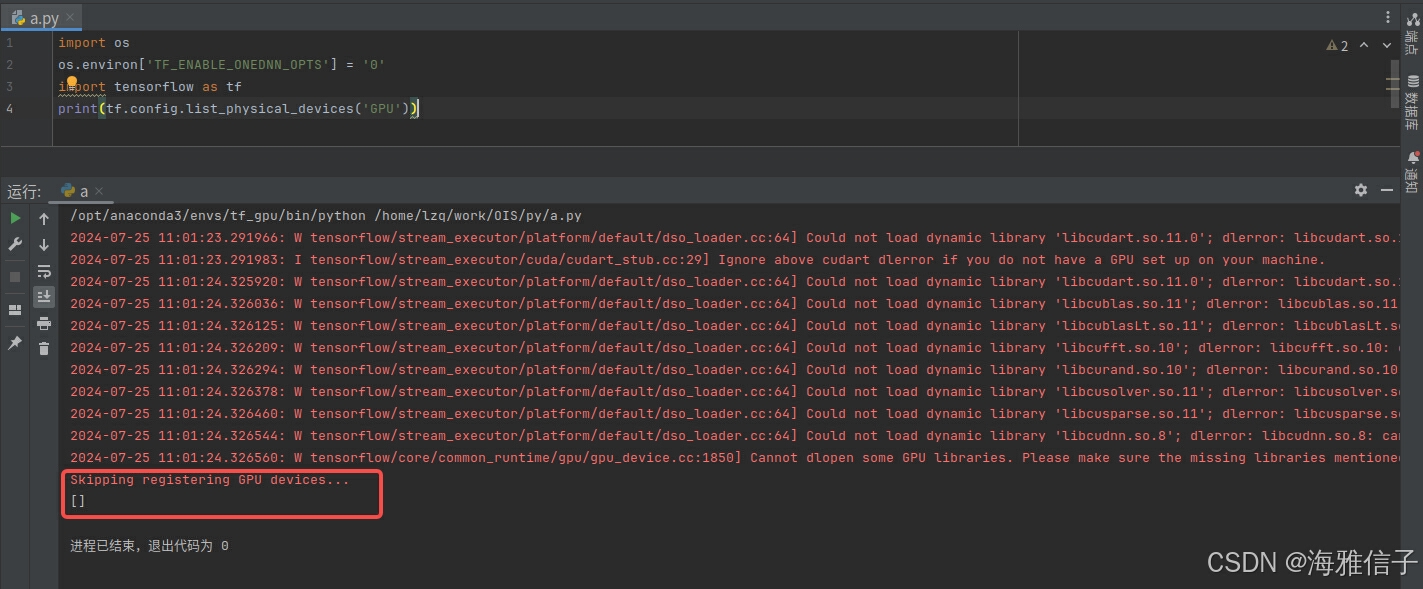Toggle soft-wrap in the console
This screenshot has width=1423, height=589.
point(44,271)
